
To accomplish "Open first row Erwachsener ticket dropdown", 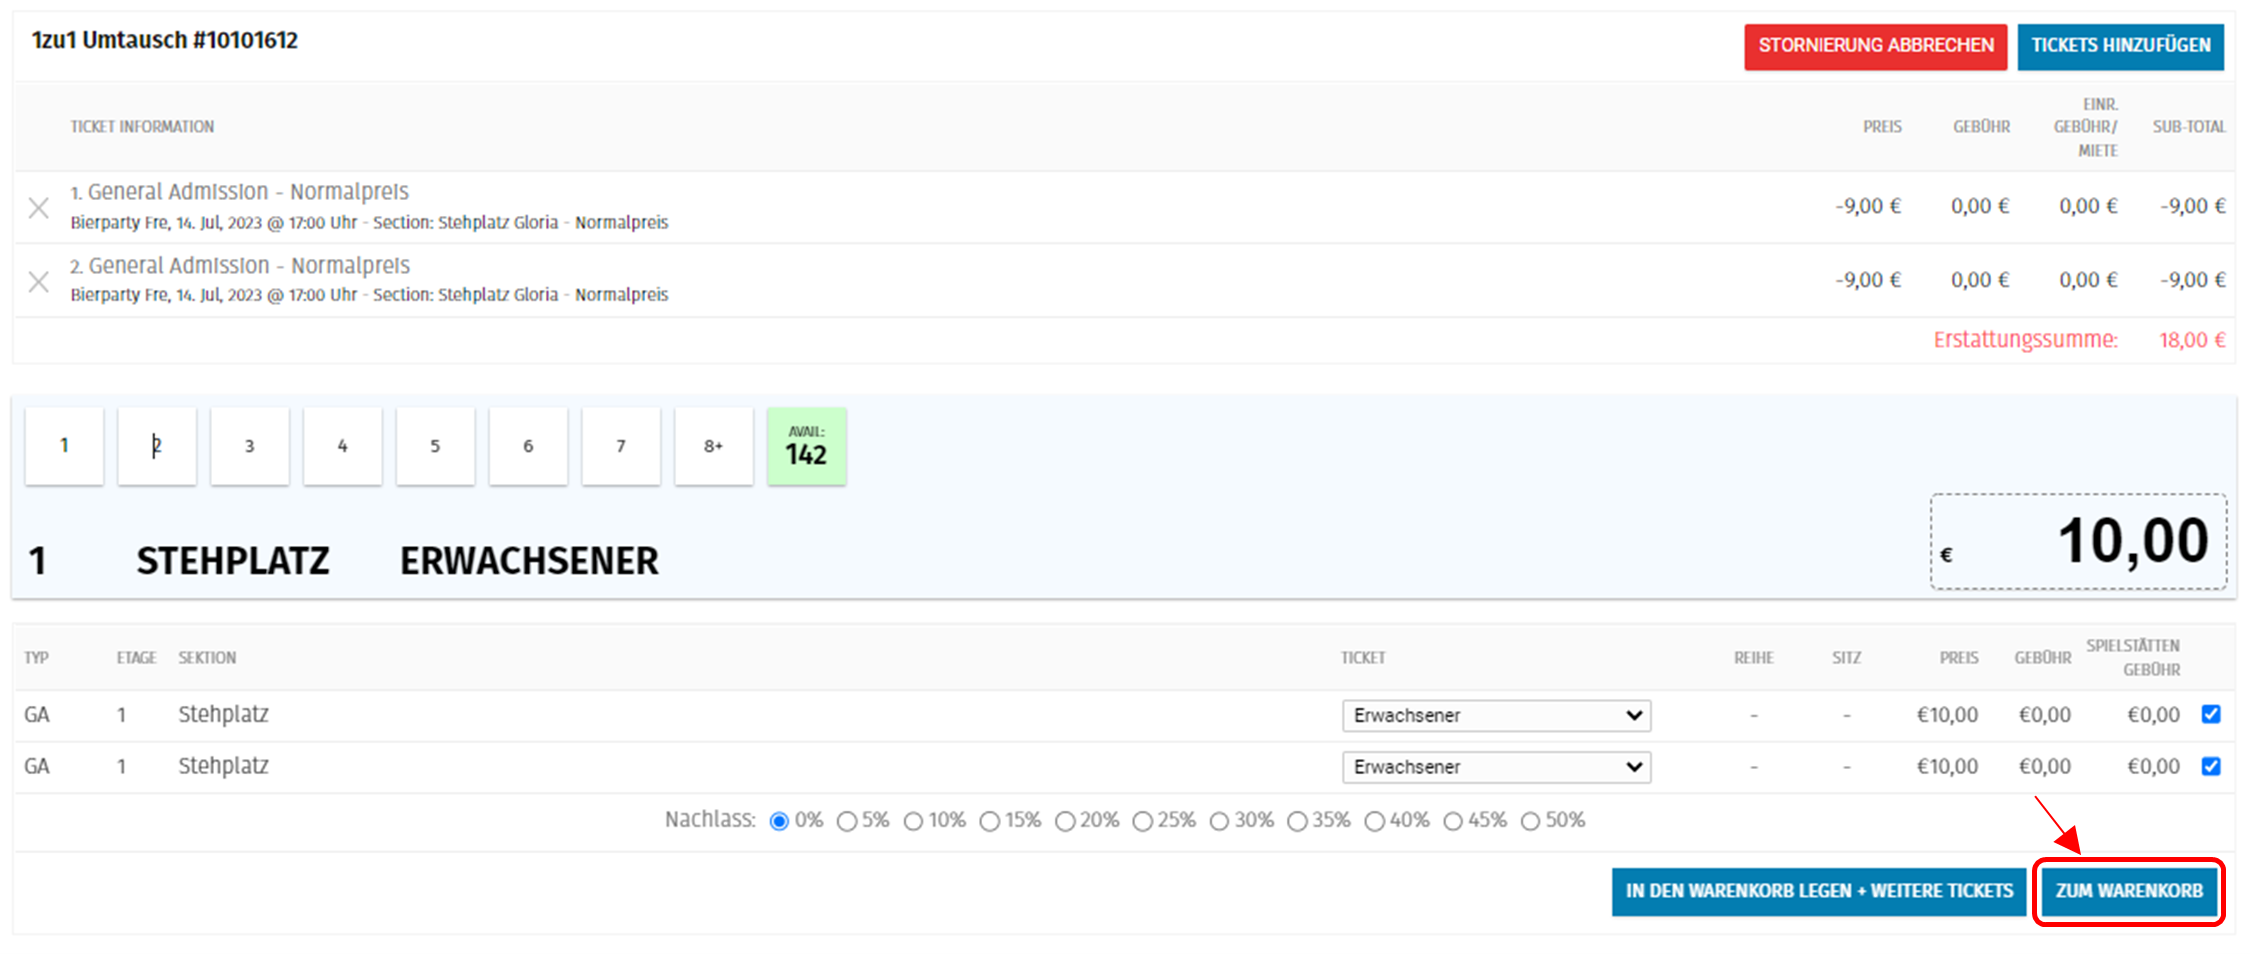I will tap(1496, 715).
